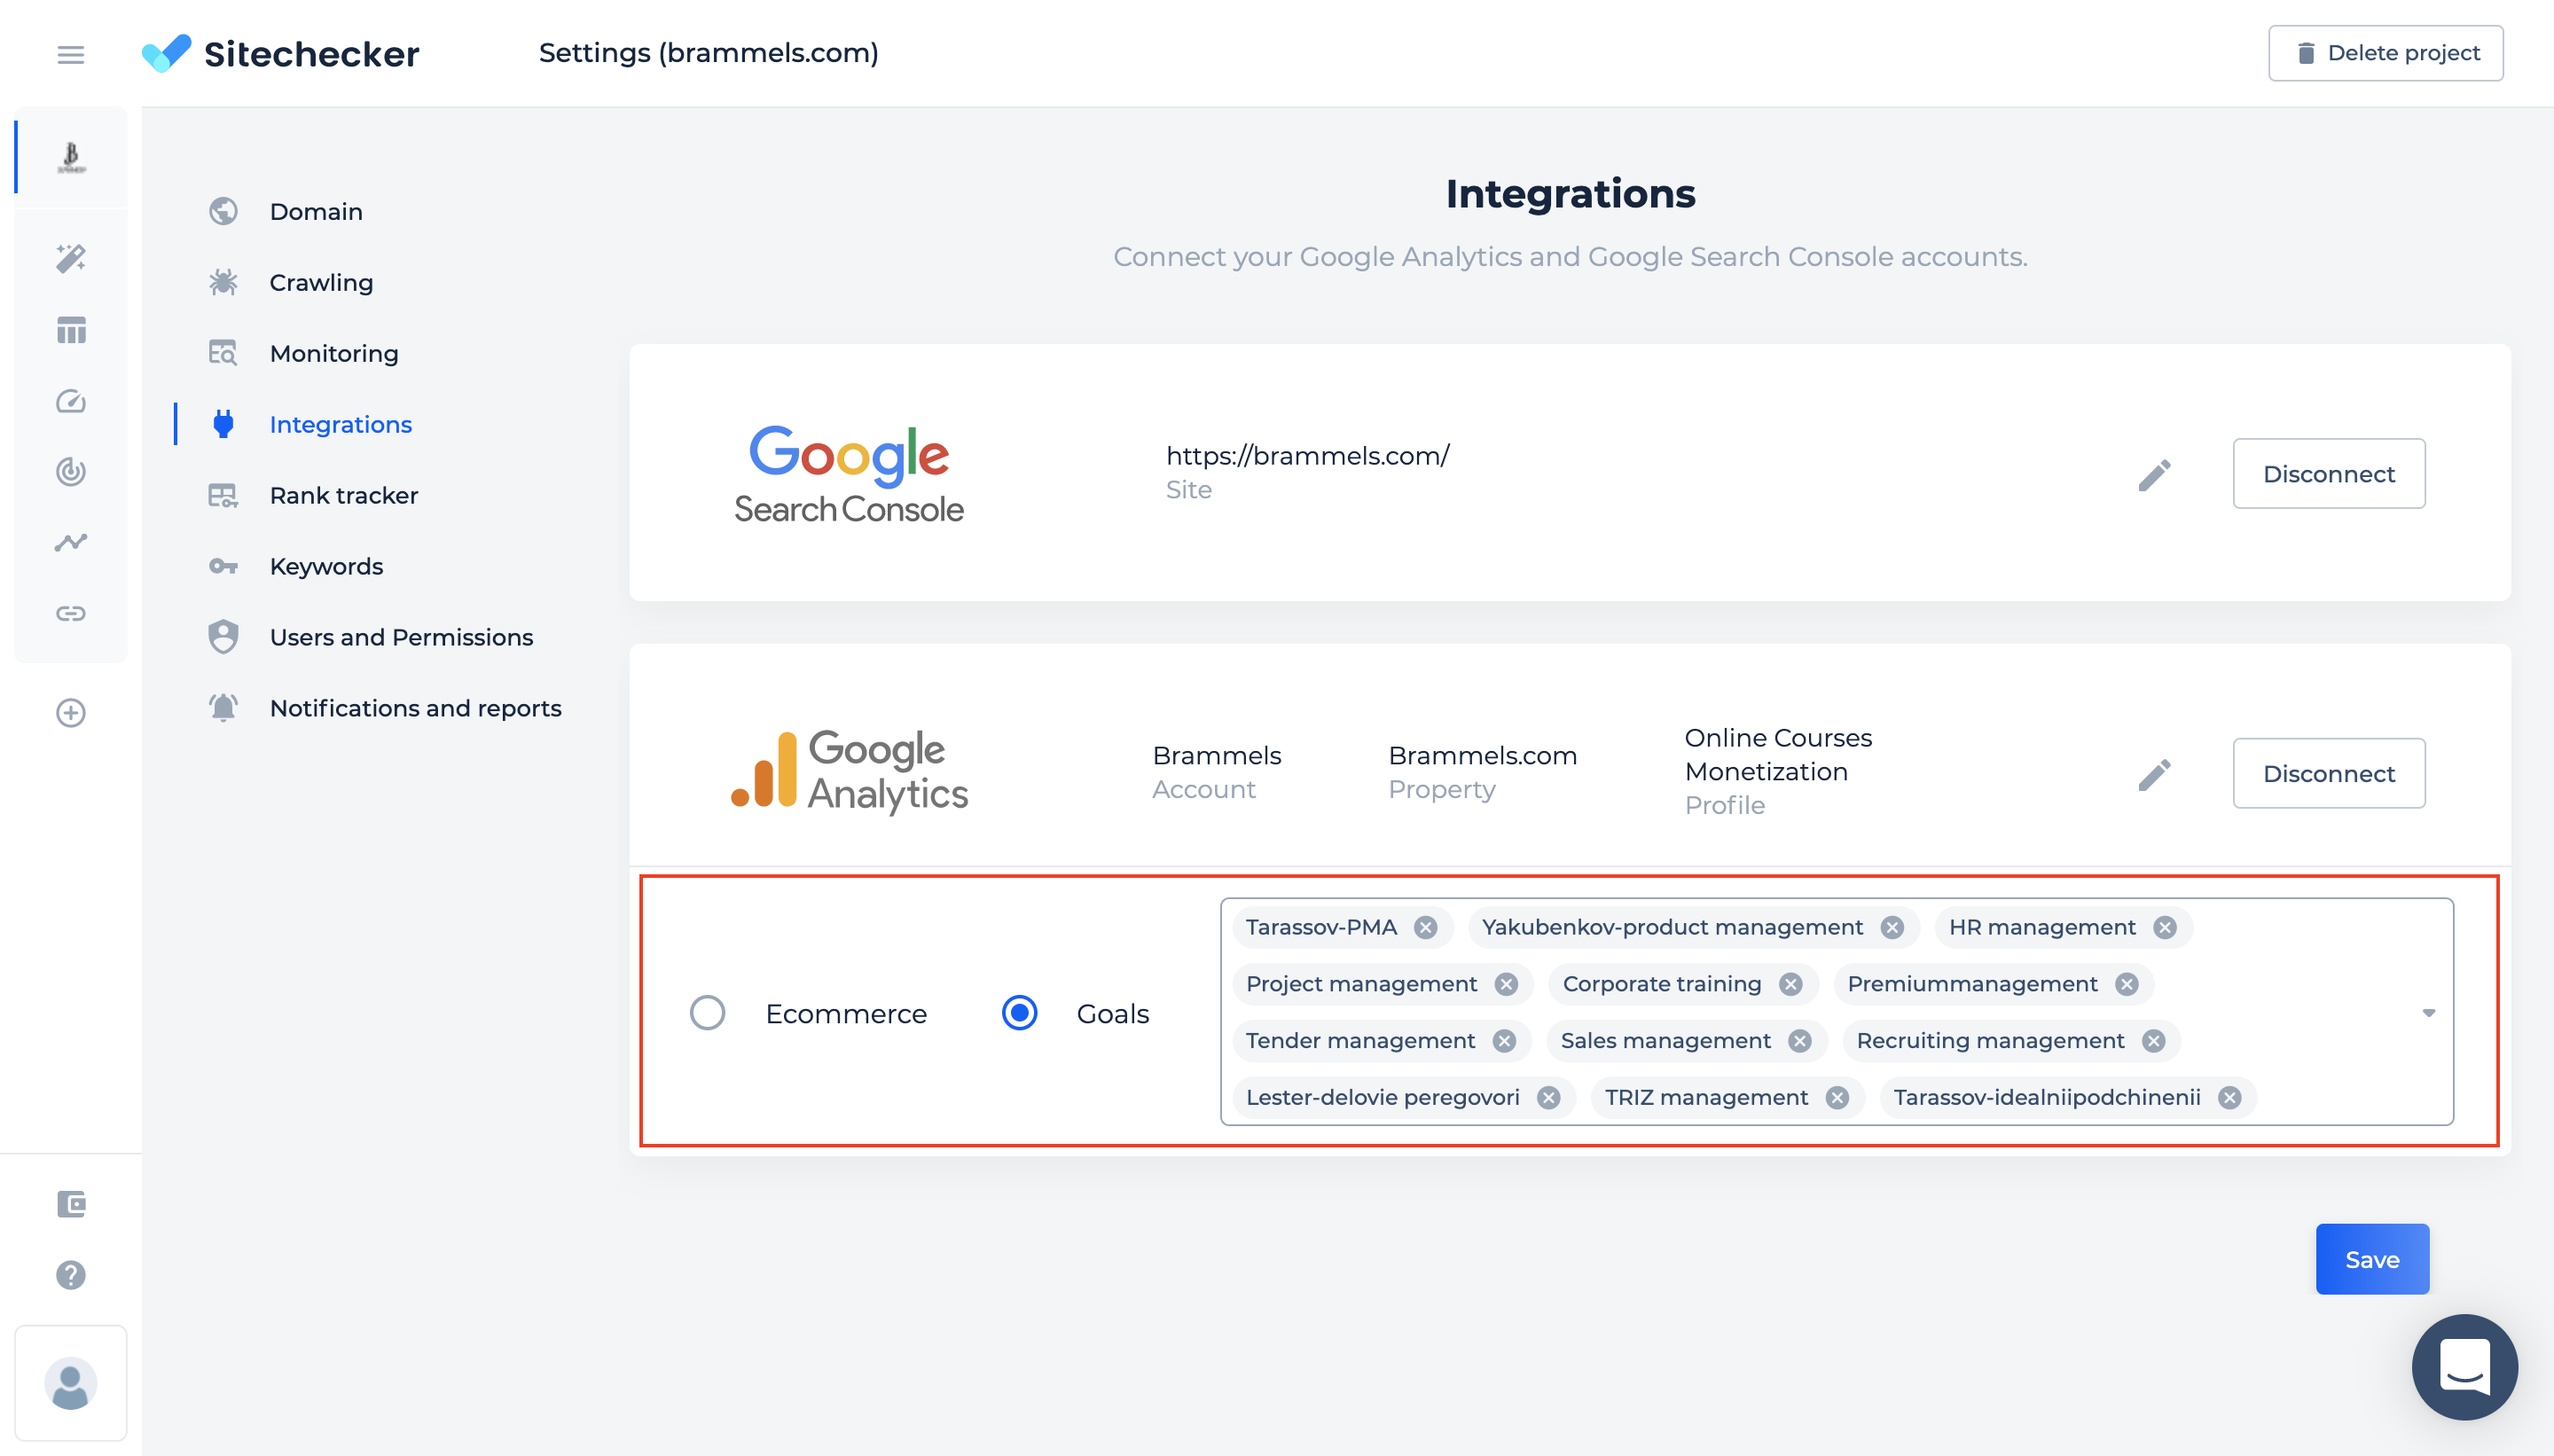This screenshot has height=1456, width=2554.
Task: Open the wallet billing icon
Action: [71, 1203]
